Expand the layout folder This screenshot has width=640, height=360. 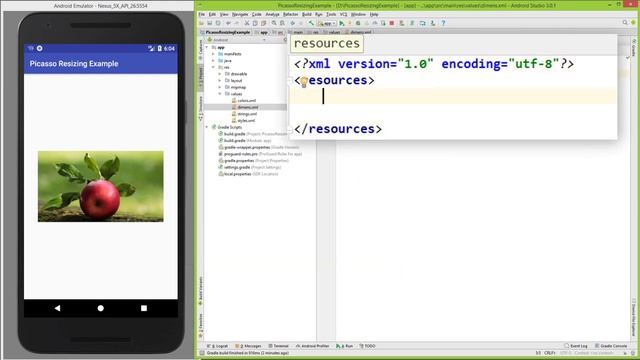click(x=220, y=80)
